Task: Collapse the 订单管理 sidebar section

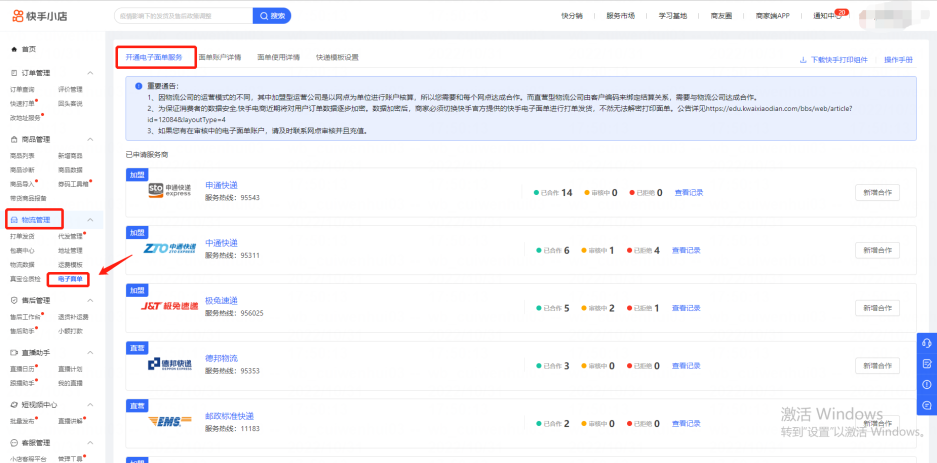Action: (x=92, y=74)
